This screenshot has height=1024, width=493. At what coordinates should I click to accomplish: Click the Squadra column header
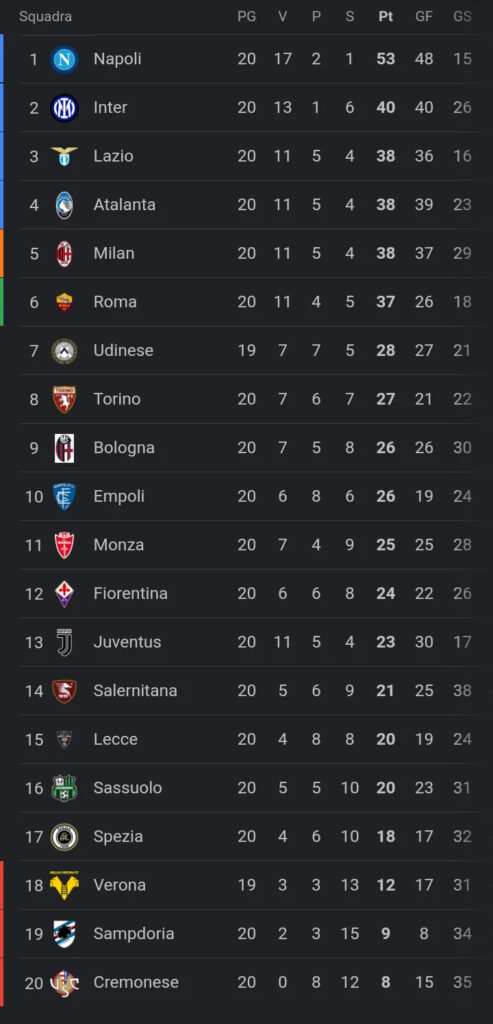point(46,17)
